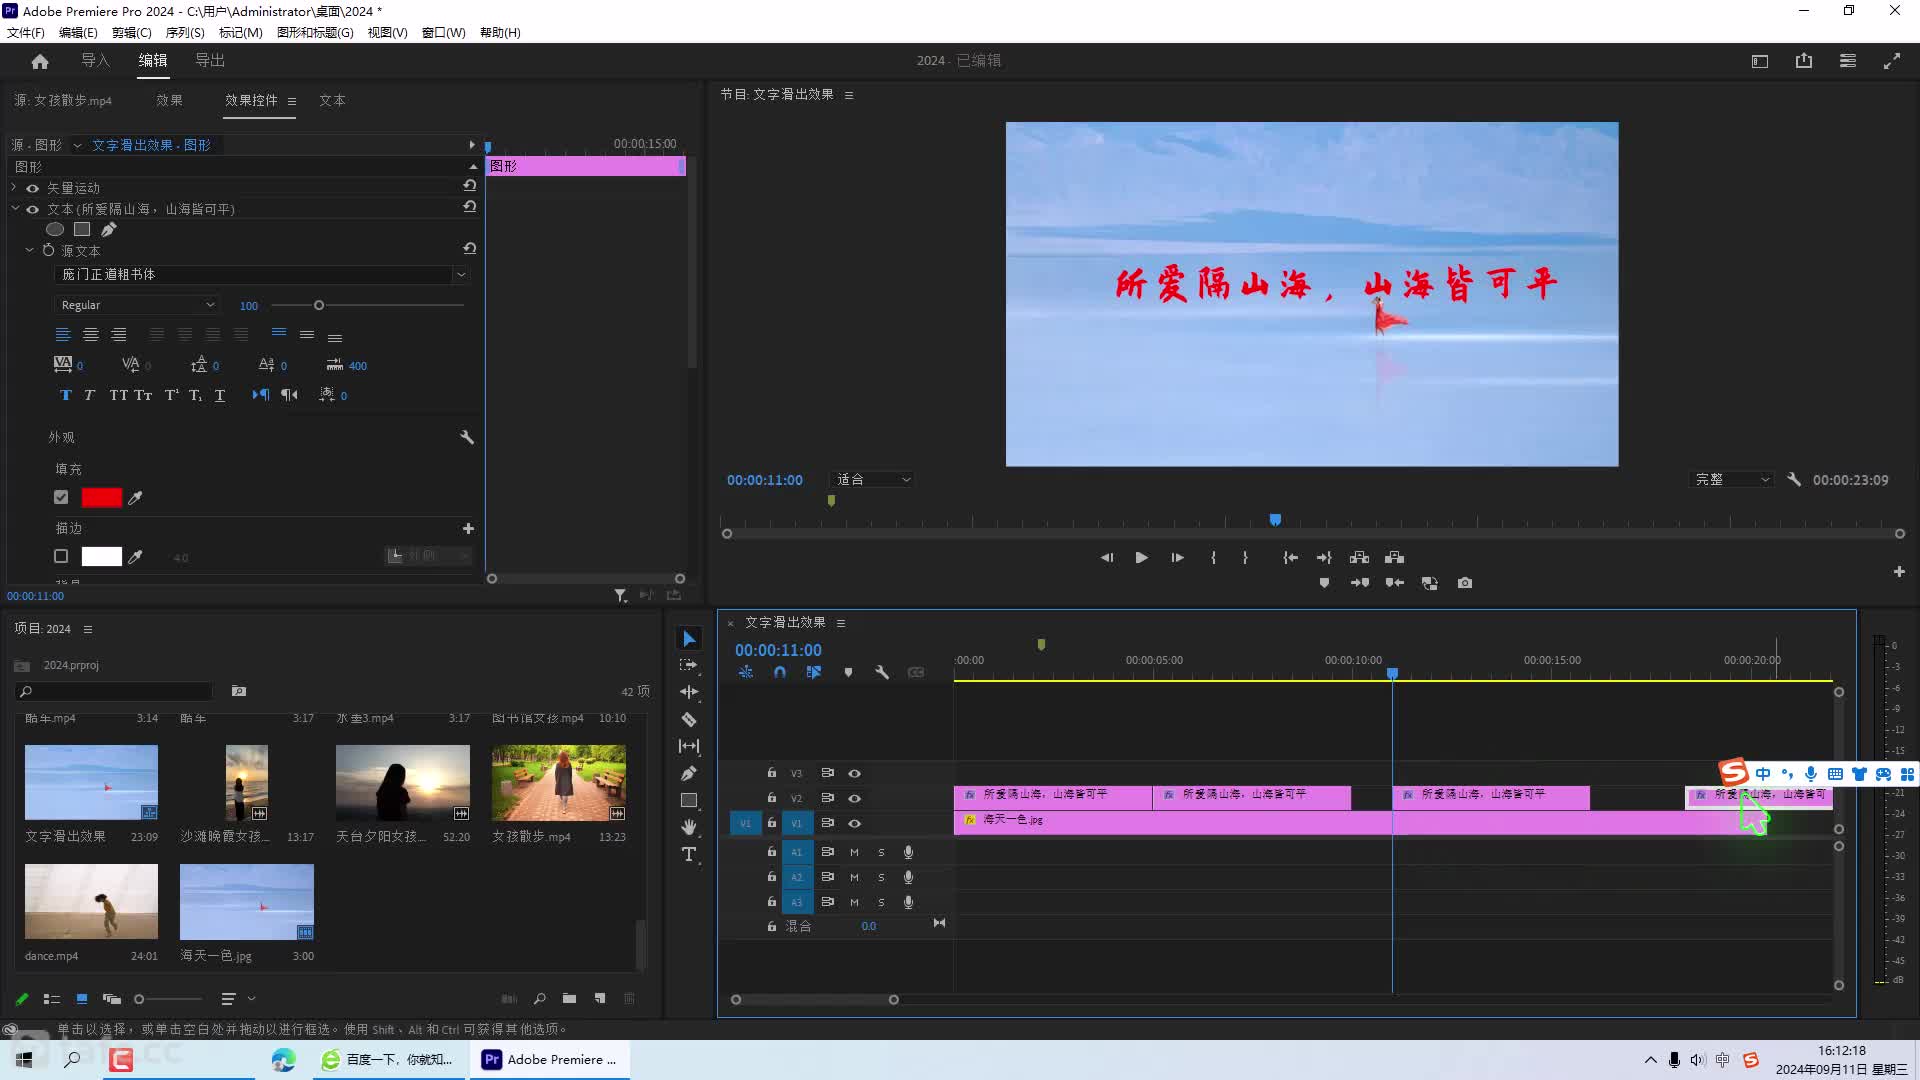
Task: Click New Bin folder icon in Project panel
Action: [569, 998]
